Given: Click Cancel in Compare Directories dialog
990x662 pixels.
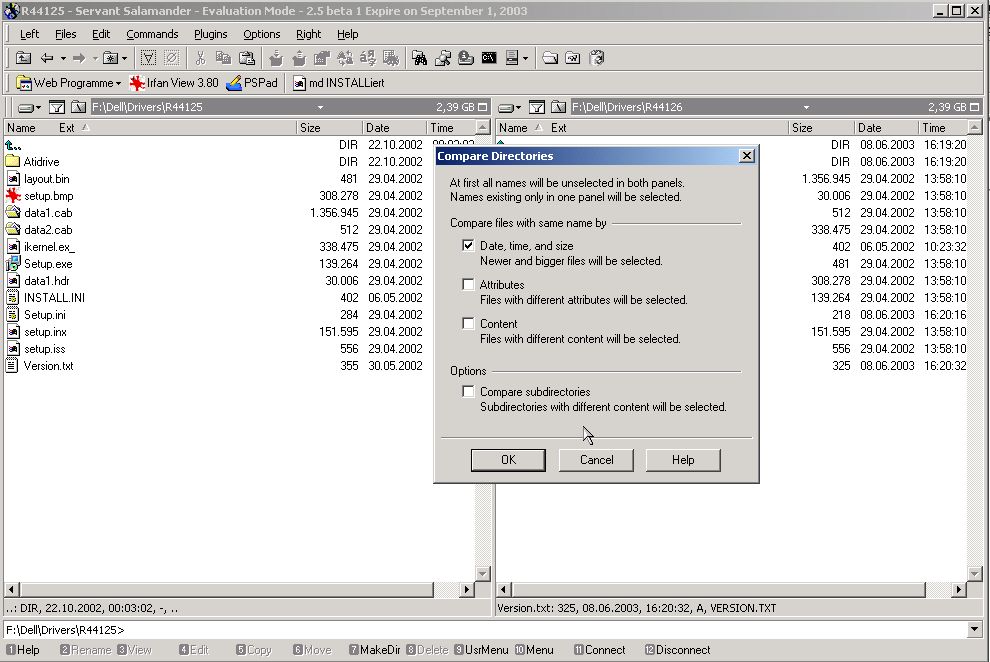Looking at the screenshot, I should (x=596, y=460).
